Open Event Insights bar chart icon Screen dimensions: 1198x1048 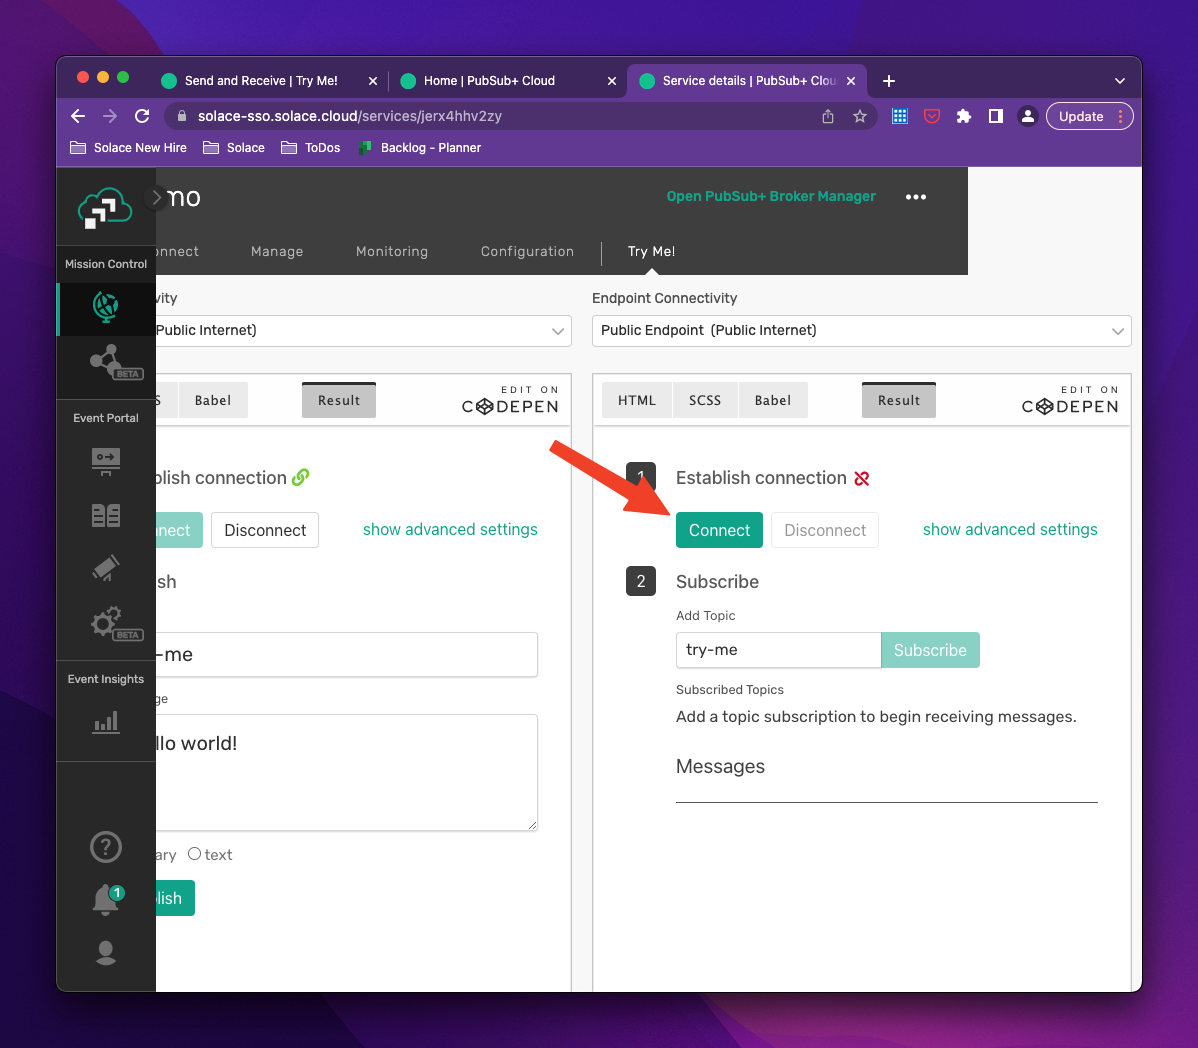tap(106, 721)
